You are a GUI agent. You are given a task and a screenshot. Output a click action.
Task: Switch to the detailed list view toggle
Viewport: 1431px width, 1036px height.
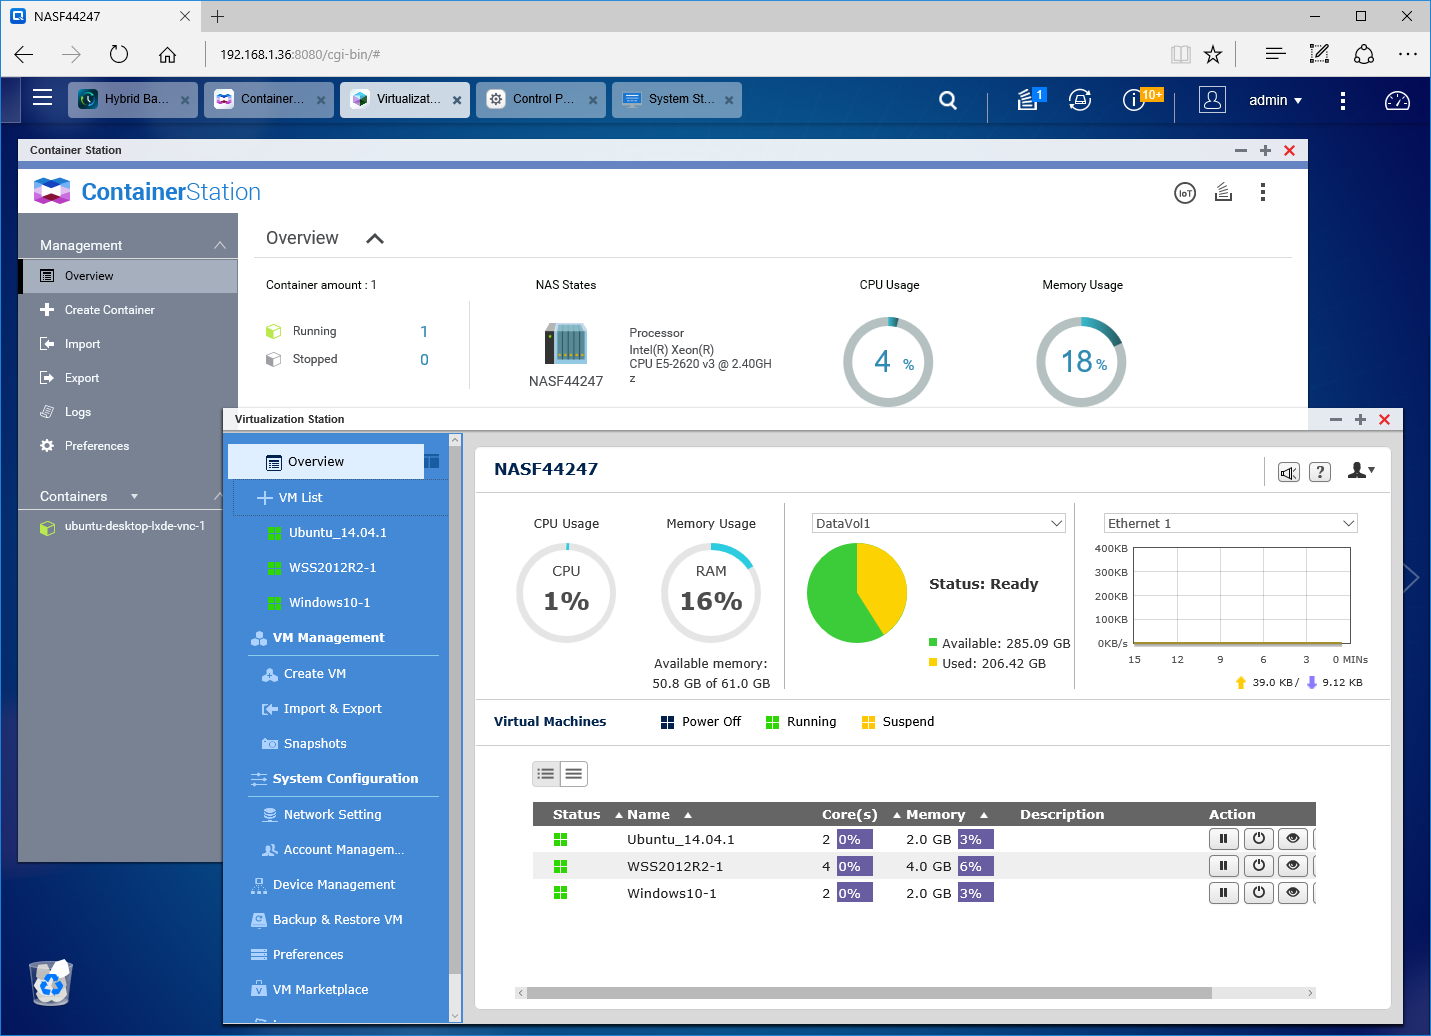[546, 774]
